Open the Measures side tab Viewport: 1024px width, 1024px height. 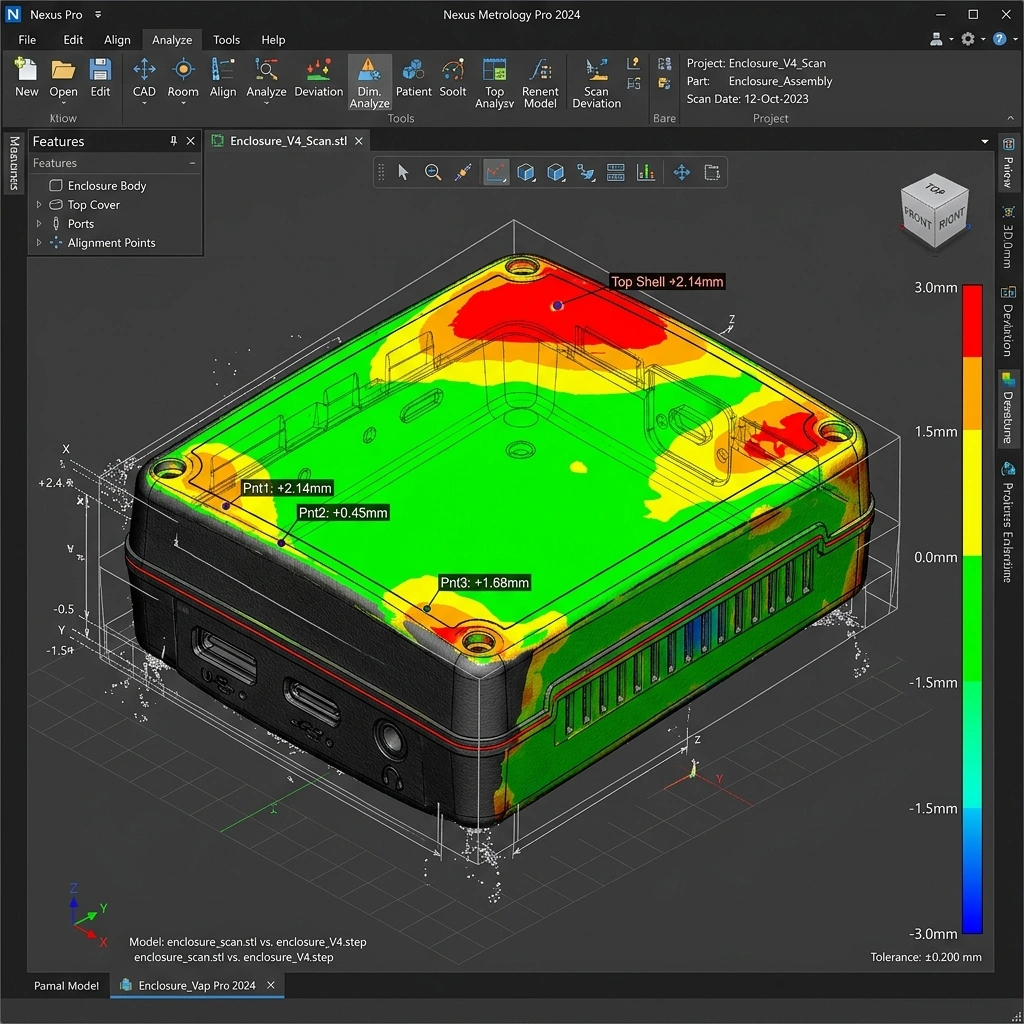pyautogui.click(x=13, y=163)
